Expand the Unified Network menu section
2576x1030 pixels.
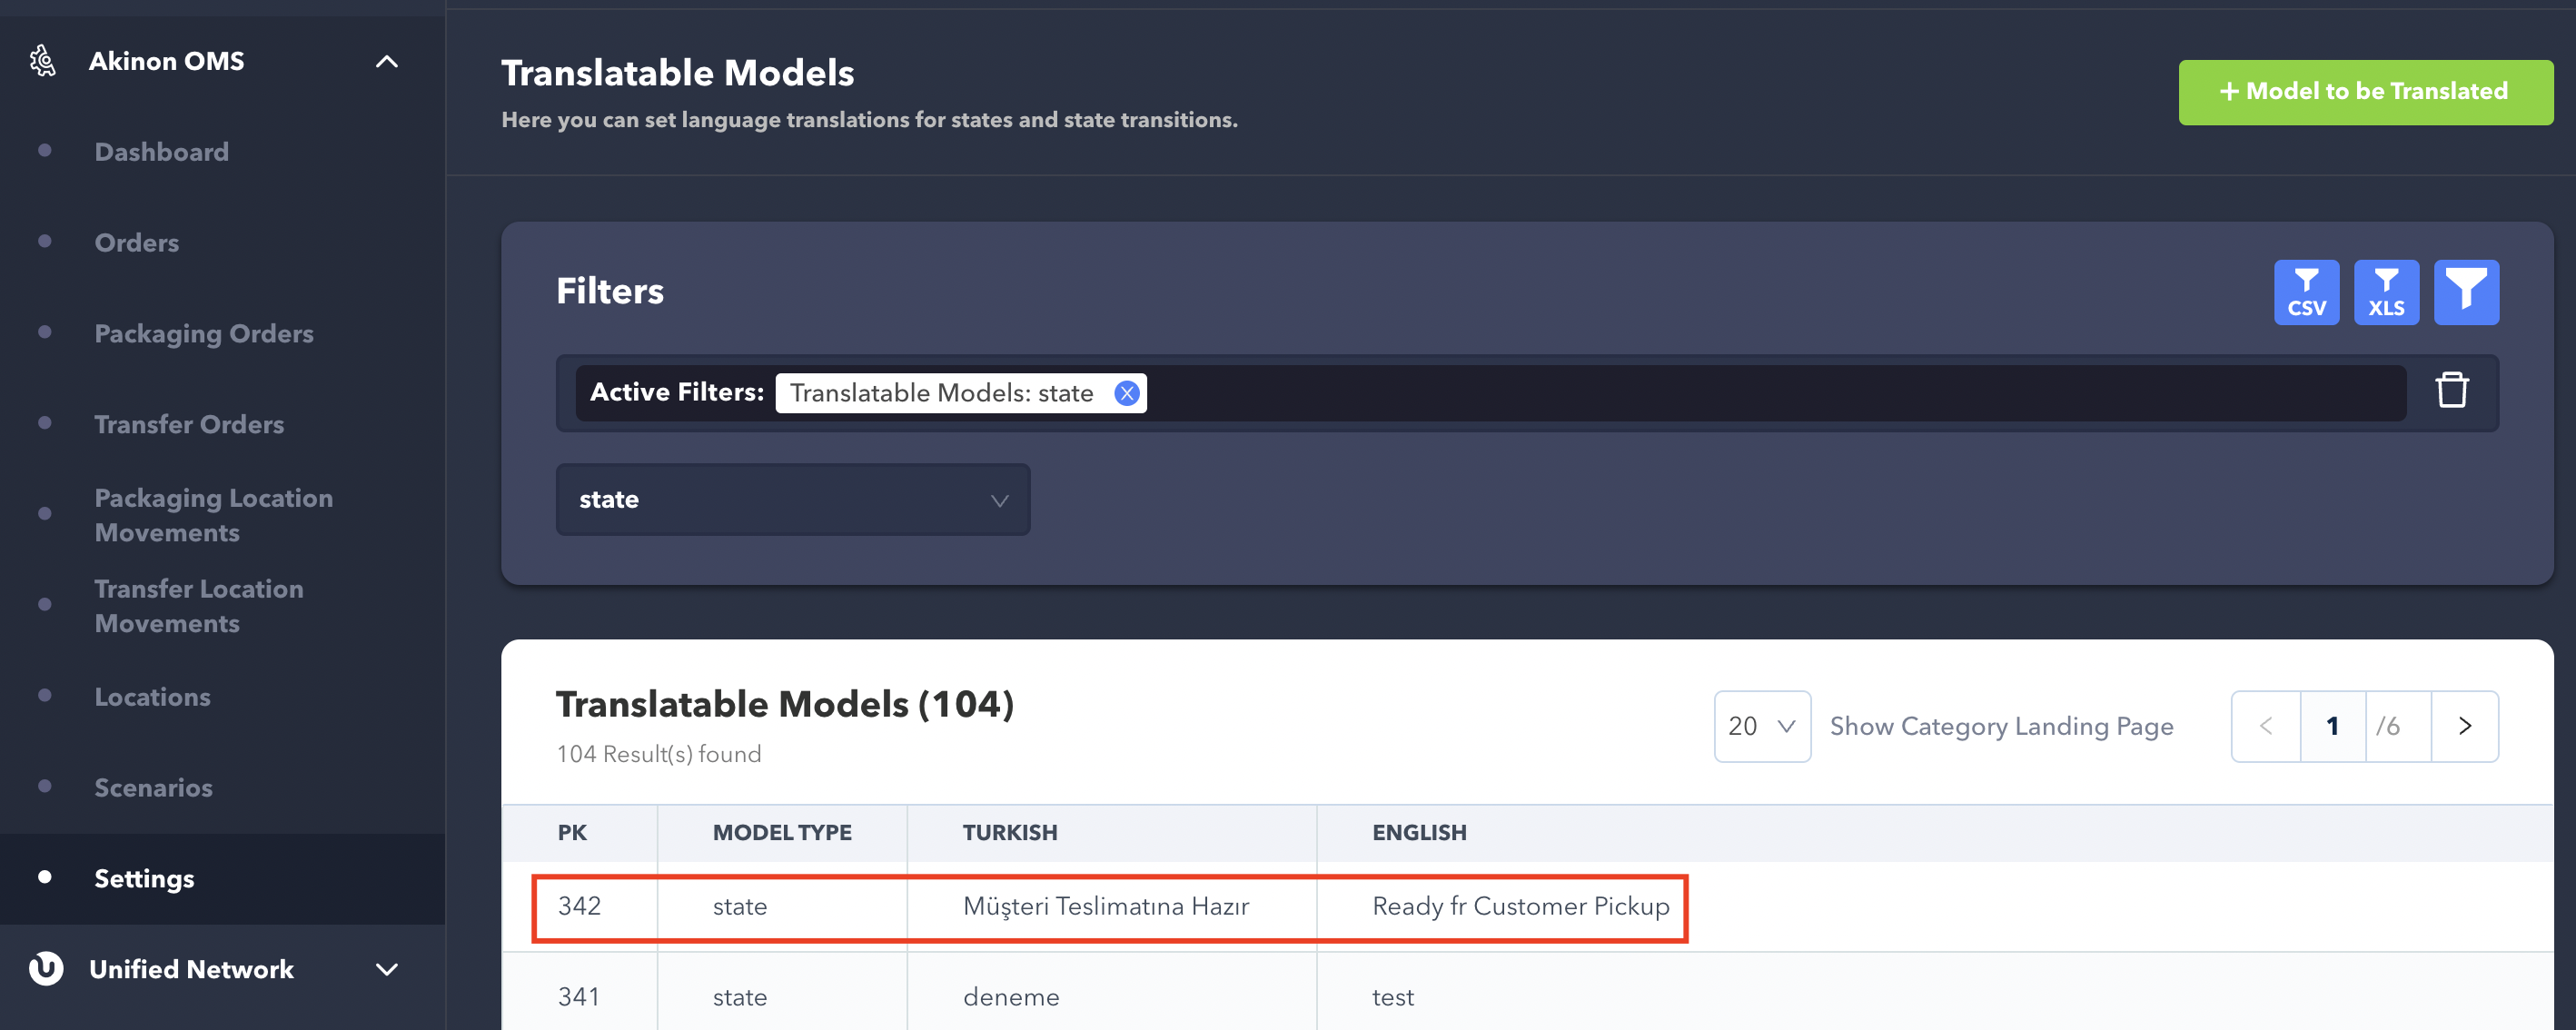(387, 968)
